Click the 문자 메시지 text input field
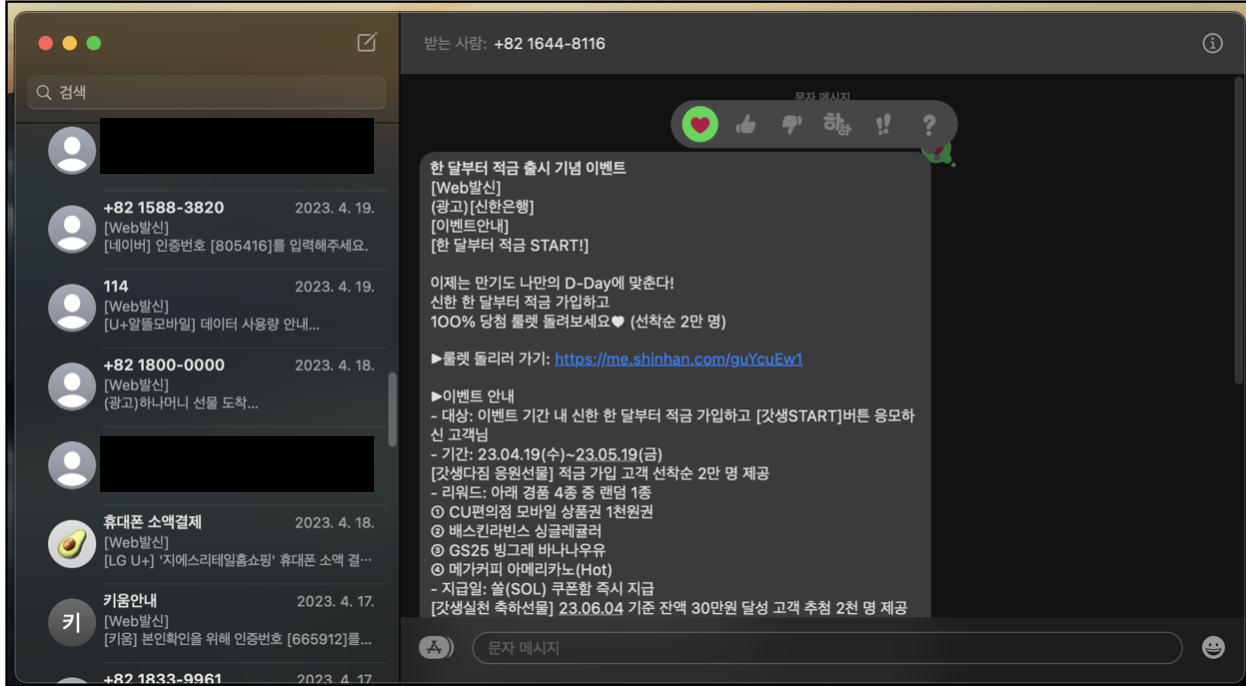Image resolution: width=1246 pixels, height=686 pixels. 827,648
